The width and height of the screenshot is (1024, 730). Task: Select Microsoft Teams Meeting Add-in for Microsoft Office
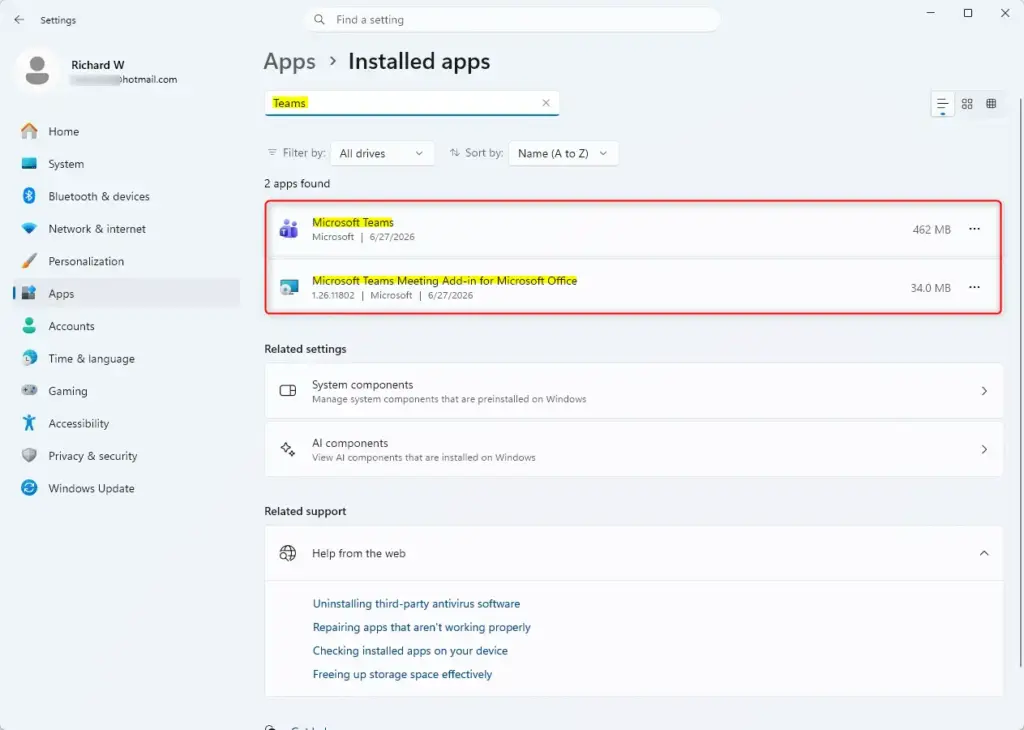click(445, 281)
